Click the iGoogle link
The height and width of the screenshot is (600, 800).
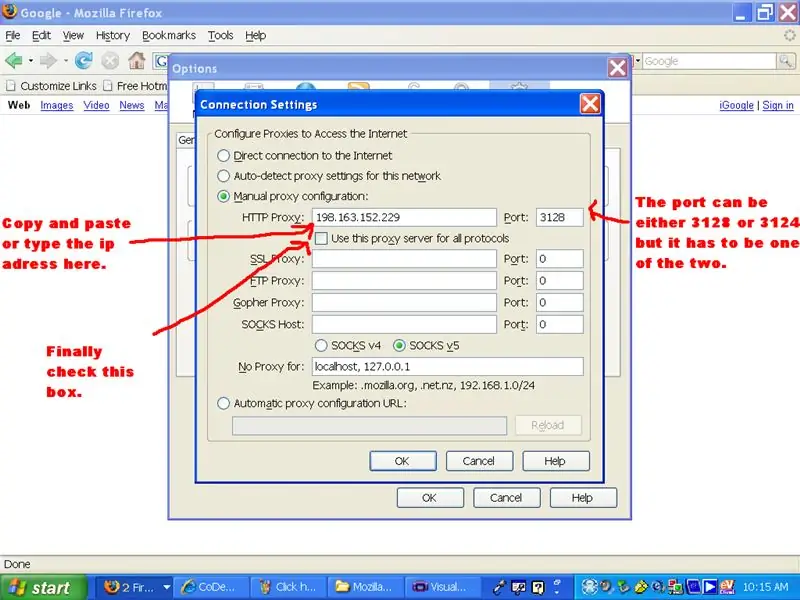point(736,105)
